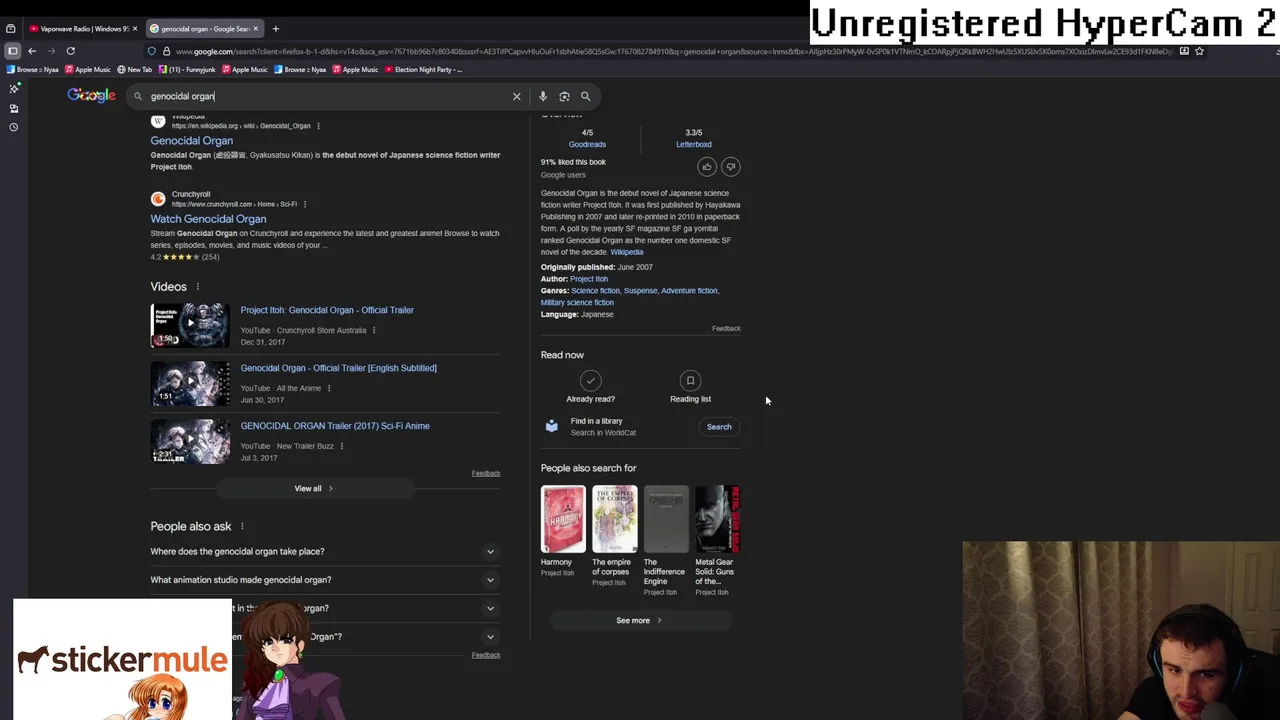Open options for Crunchyroll Store Australia video
1280x720 pixels.
374,330
